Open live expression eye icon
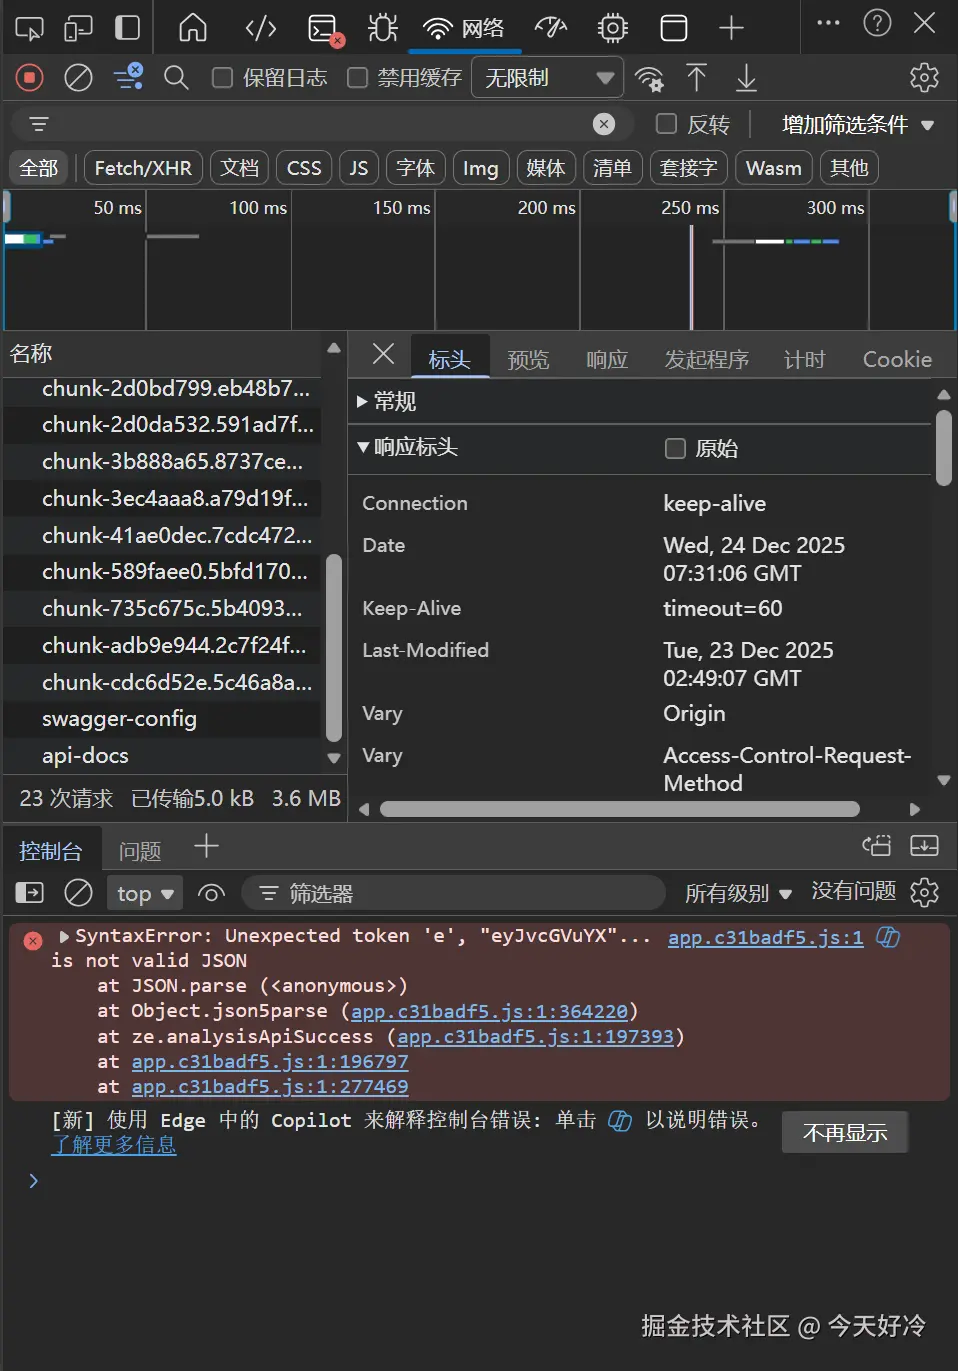Screen dimensions: 958x1371 [211, 893]
